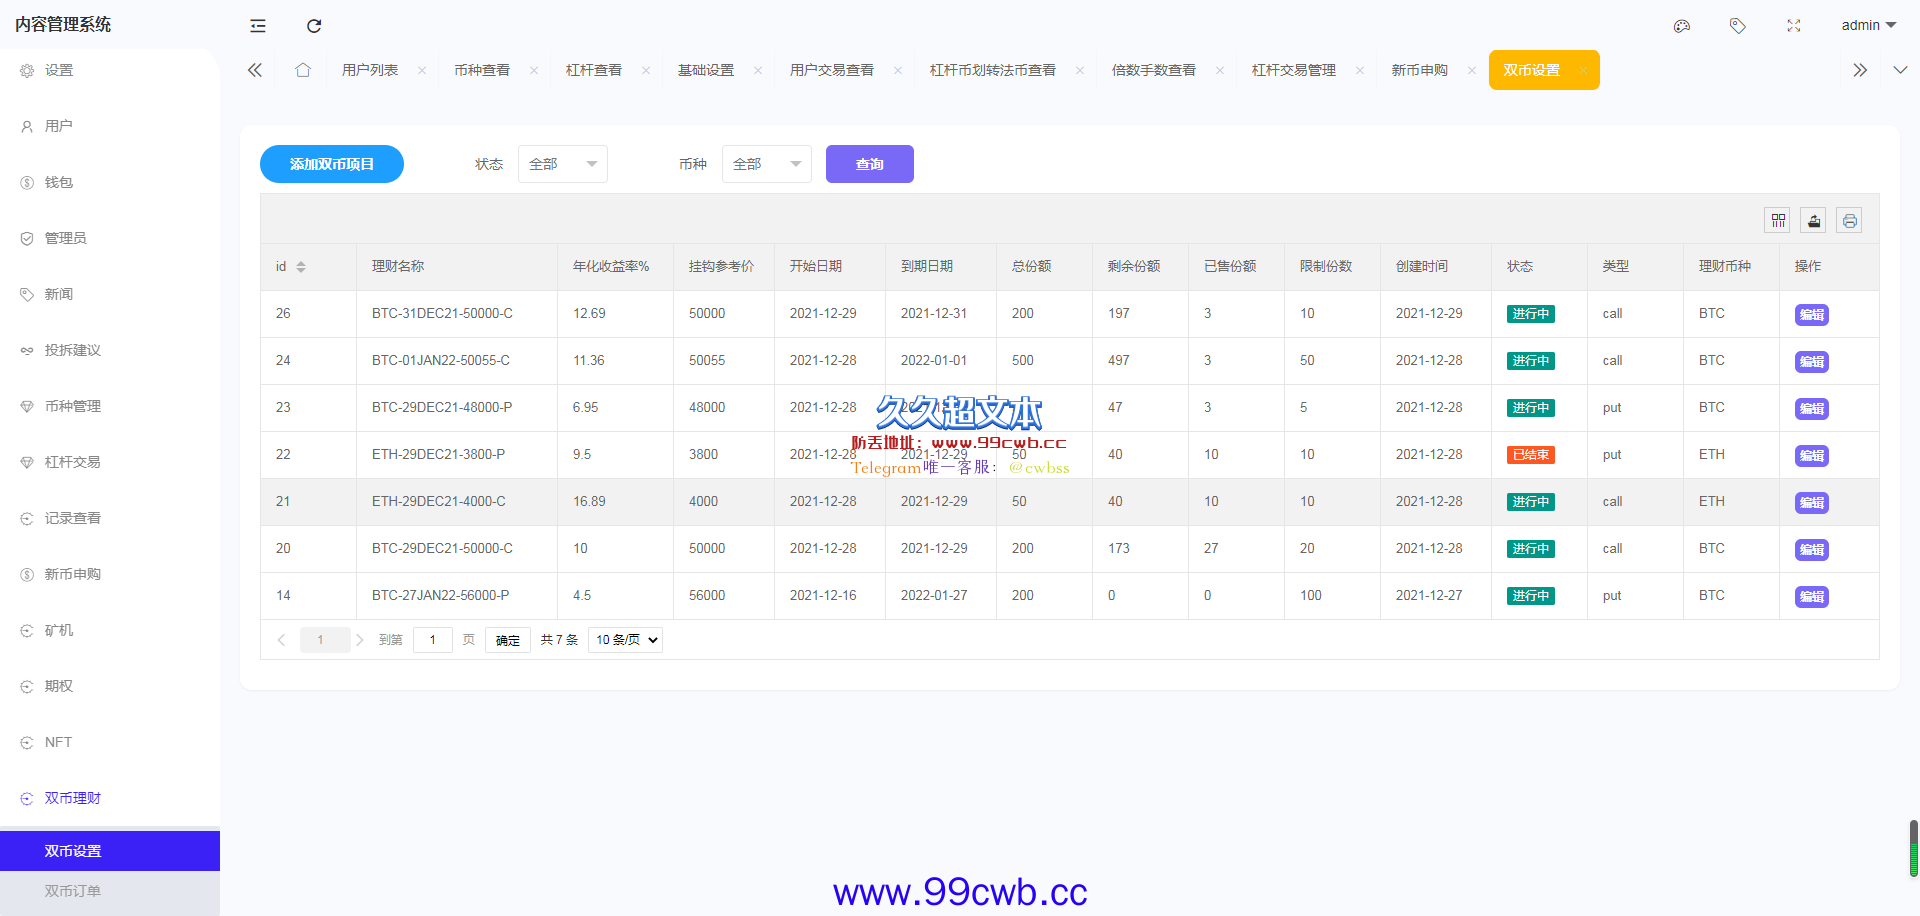Open 10 条/页 page size dropdown
This screenshot has height=916, width=1920.
(x=626, y=640)
